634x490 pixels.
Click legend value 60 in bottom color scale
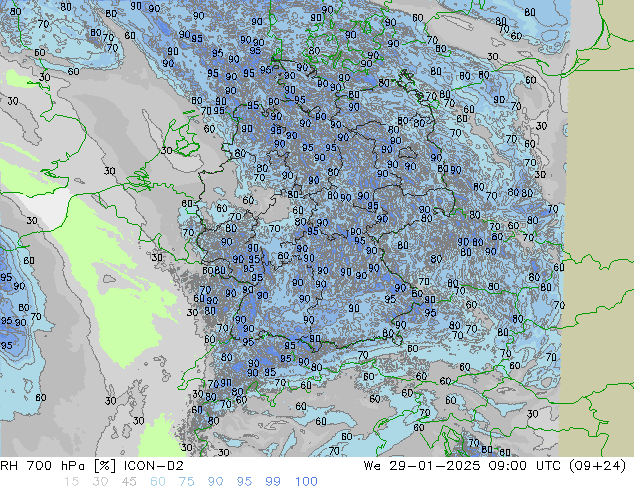pos(158,482)
